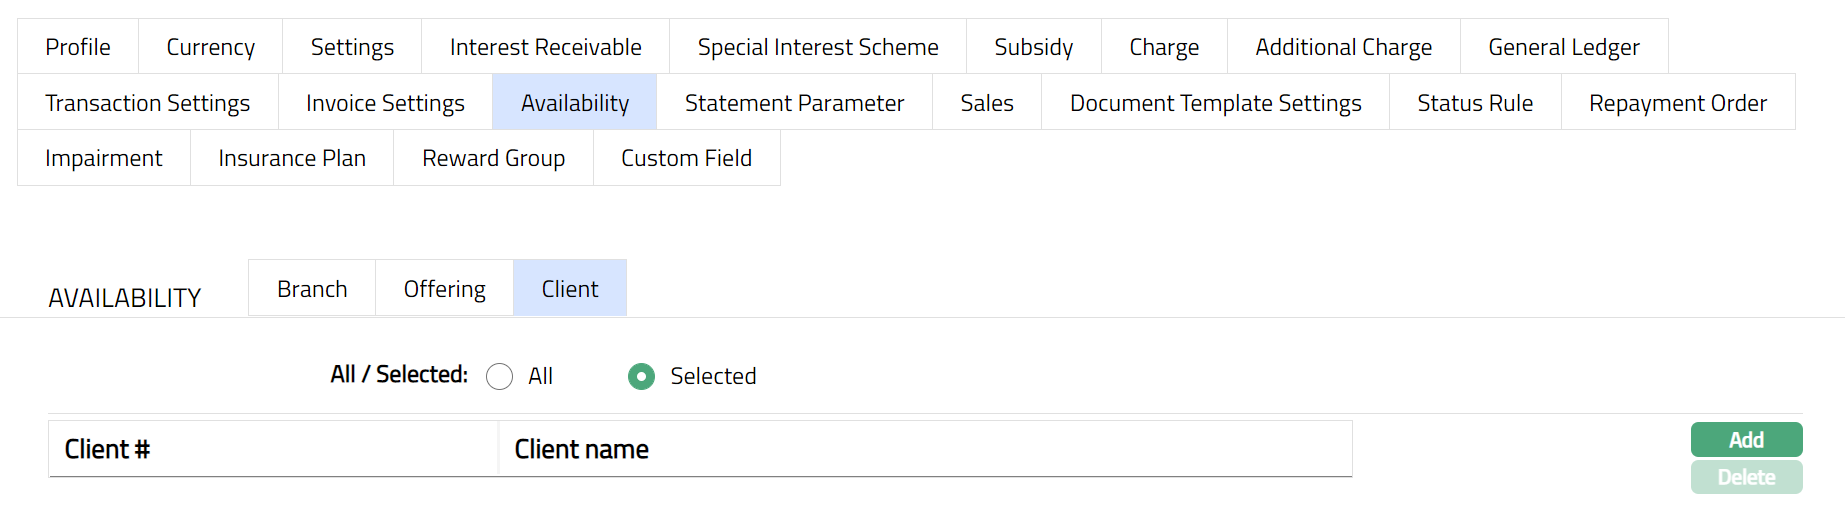Click the Client # column header
1845x520 pixels.
pos(107,450)
